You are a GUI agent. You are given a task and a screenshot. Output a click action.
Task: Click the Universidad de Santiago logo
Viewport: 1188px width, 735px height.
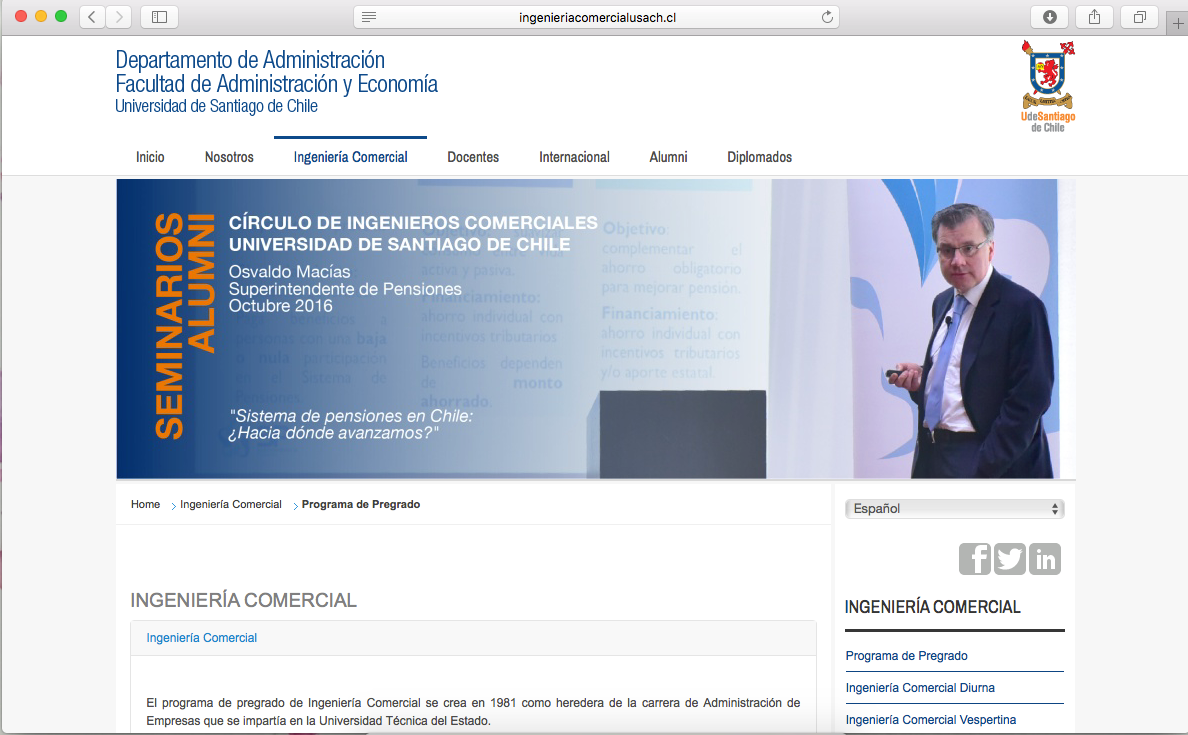1048,86
